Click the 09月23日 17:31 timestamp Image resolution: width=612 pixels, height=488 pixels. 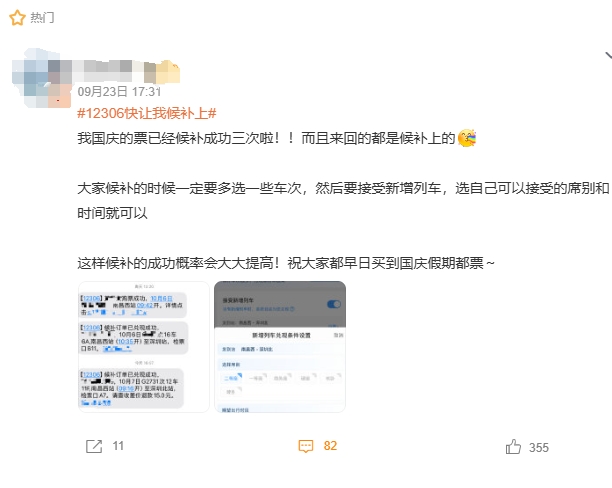tap(119, 92)
